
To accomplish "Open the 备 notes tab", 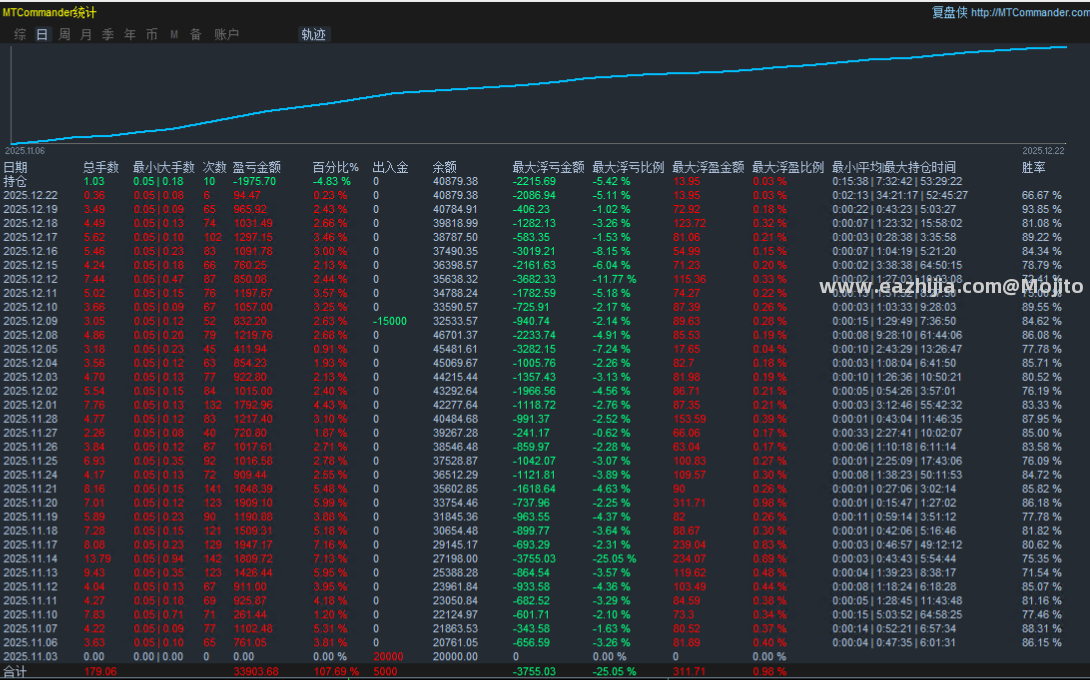I will [x=196, y=34].
